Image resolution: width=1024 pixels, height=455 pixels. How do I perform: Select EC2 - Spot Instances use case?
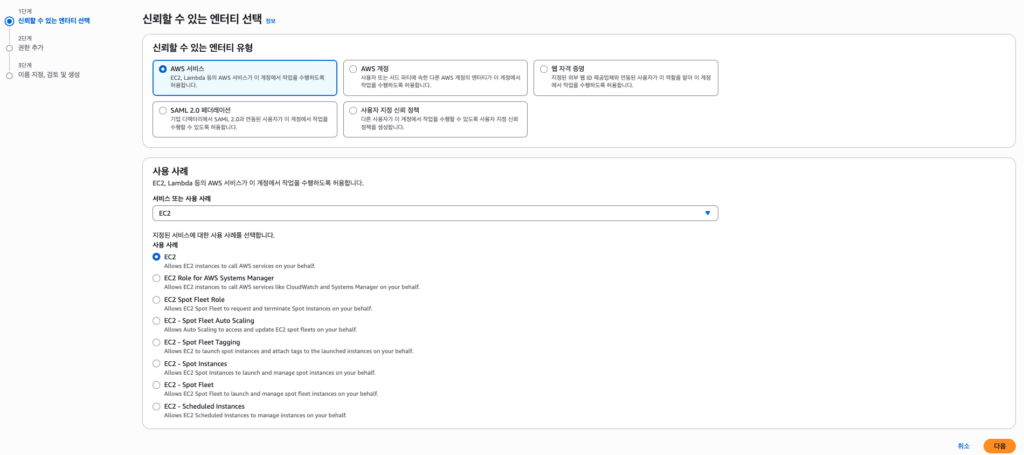click(x=156, y=364)
